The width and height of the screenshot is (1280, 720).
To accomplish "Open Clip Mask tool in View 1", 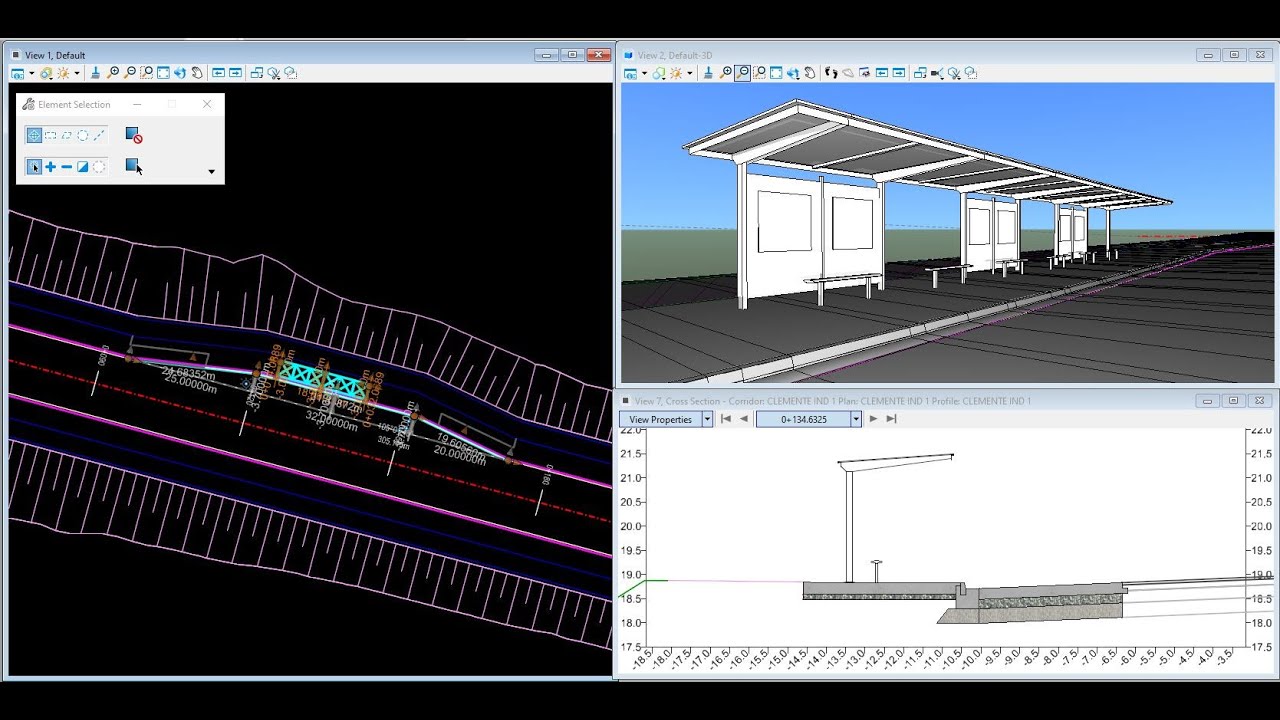I will tap(290, 73).
